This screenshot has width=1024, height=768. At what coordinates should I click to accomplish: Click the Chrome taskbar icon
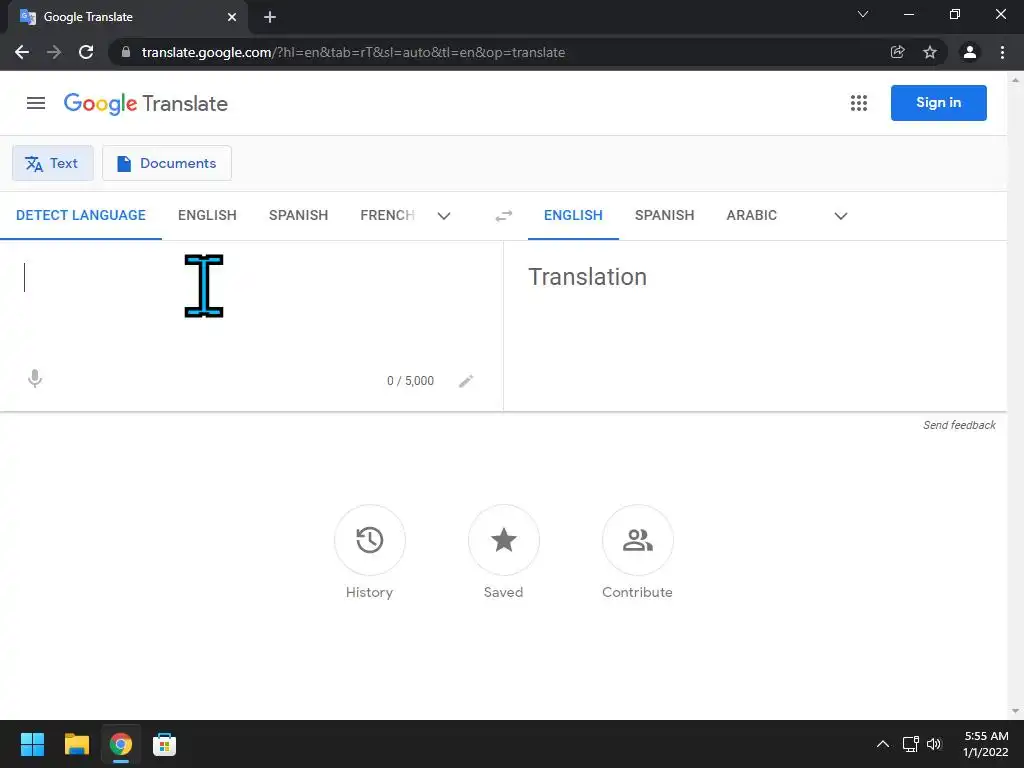pyautogui.click(x=120, y=744)
